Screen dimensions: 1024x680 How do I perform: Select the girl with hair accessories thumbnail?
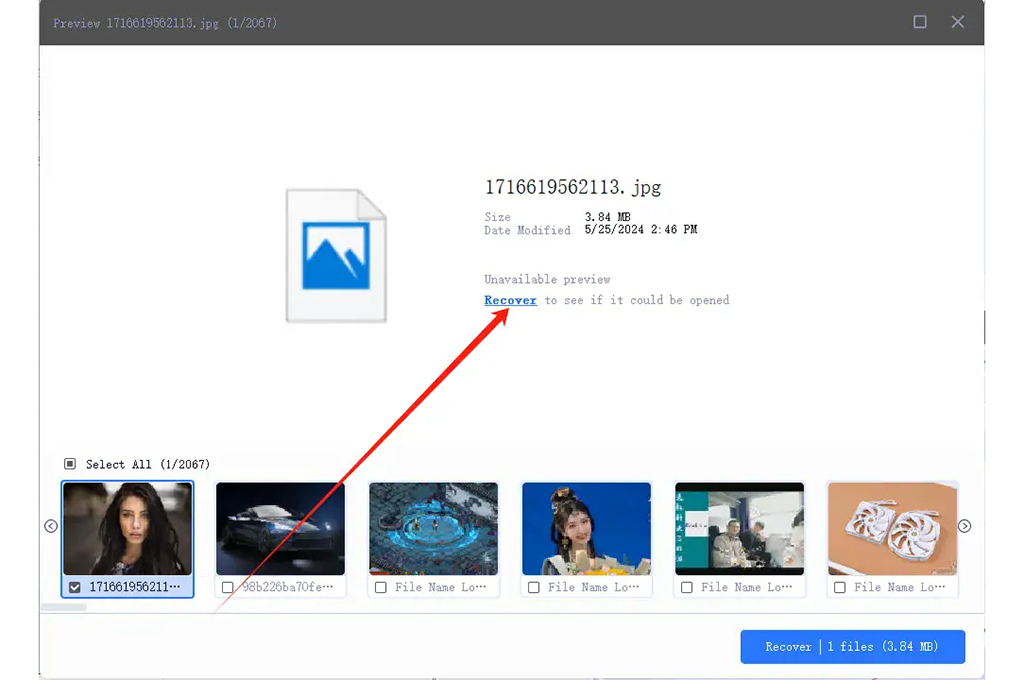[586, 528]
